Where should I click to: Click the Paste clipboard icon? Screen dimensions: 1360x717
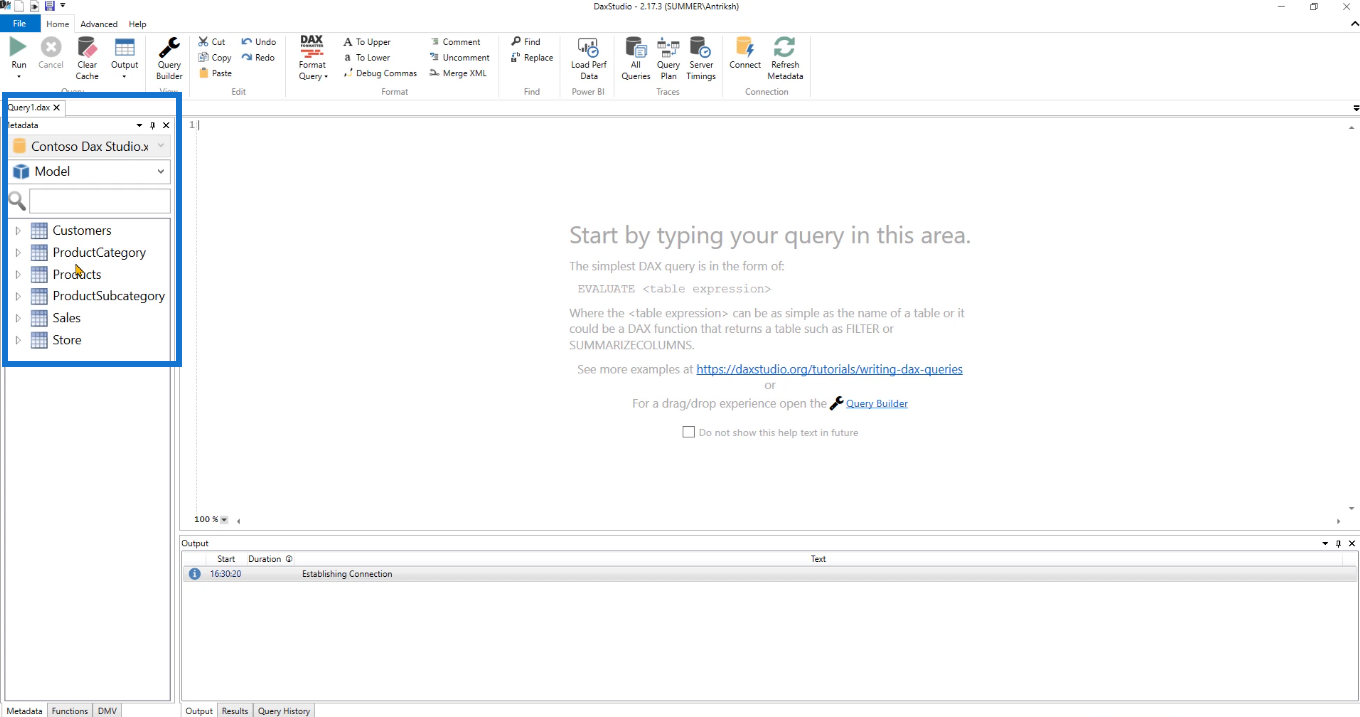coord(215,73)
